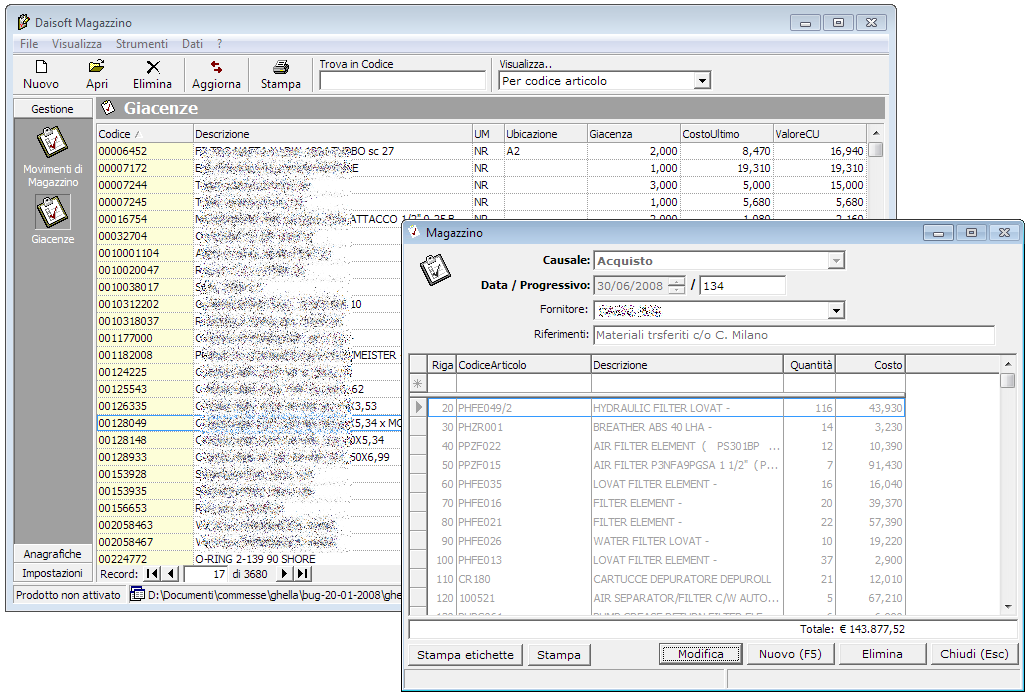Click the Stampa etichette button
The image size is (1027, 695).
point(465,654)
